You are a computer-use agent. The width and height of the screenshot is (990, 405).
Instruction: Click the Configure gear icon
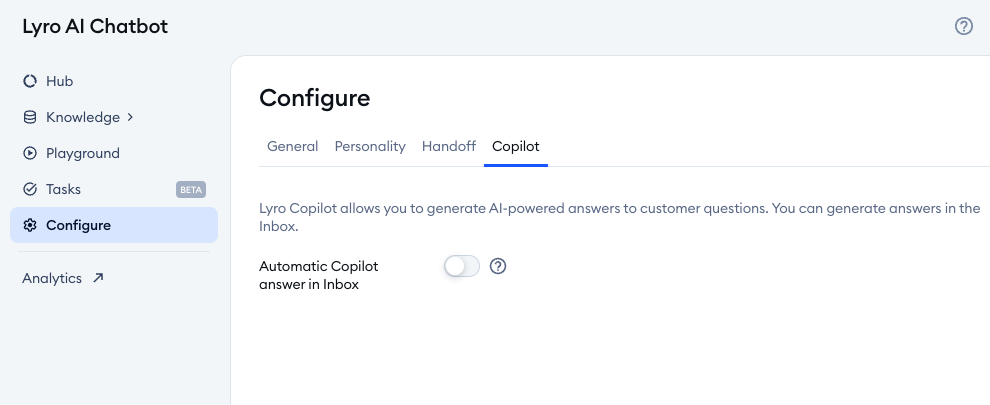30,225
